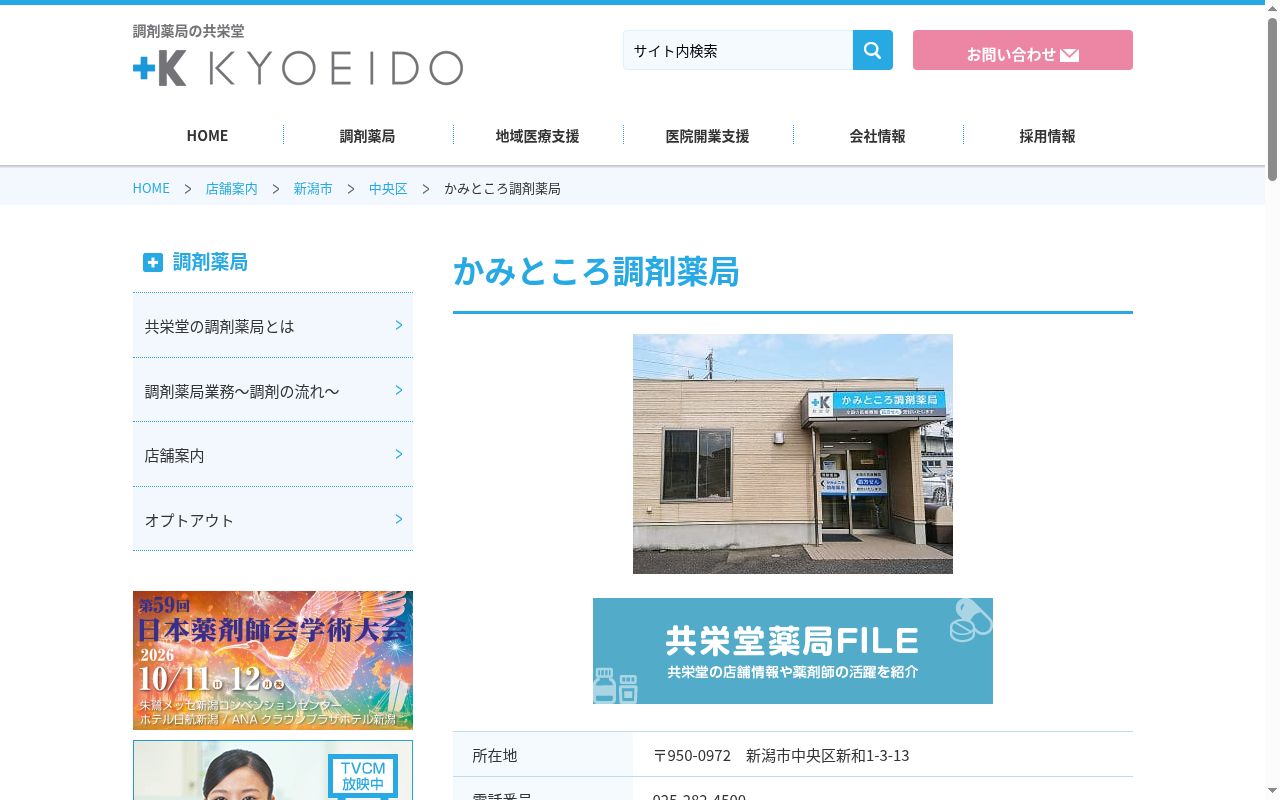Click かみところ調剤薬局 breadcrumb text
The height and width of the screenshot is (800, 1280).
click(x=502, y=188)
